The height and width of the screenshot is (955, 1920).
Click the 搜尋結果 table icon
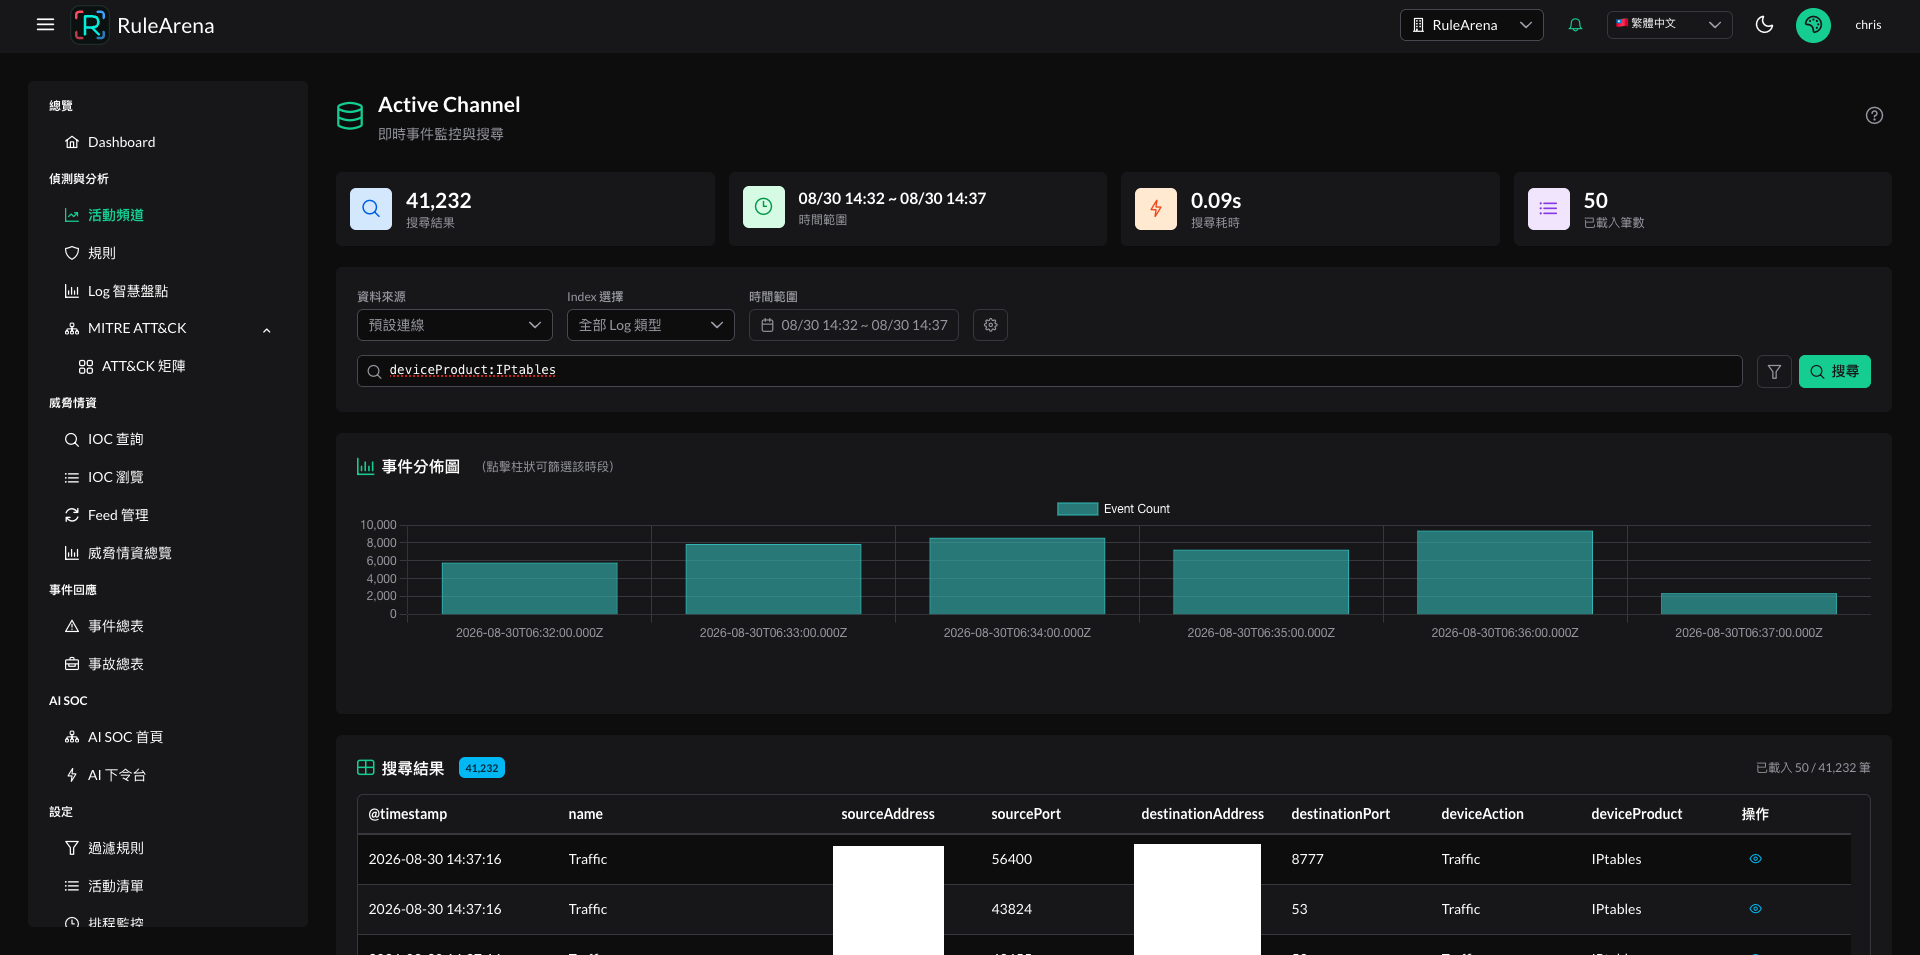pos(366,768)
